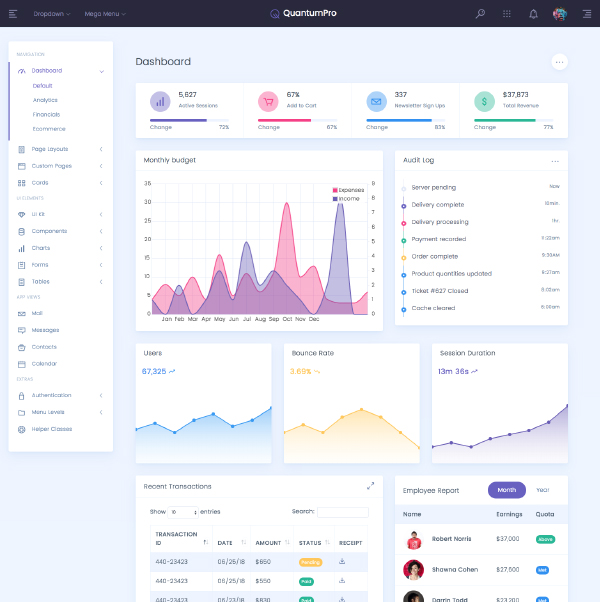Click the UI Kit diamond icon
This screenshot has height=602, width=600.
pyautogui.click(x=21, y=215)
